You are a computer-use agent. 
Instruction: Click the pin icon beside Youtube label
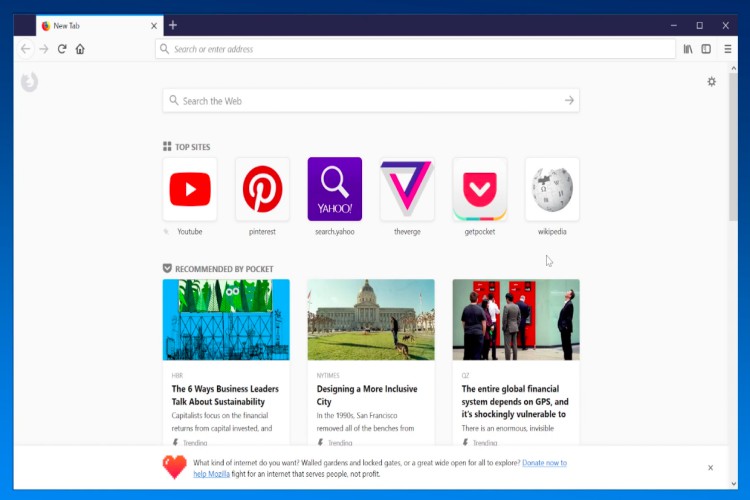pyautogui.click(x=166, y=232)
